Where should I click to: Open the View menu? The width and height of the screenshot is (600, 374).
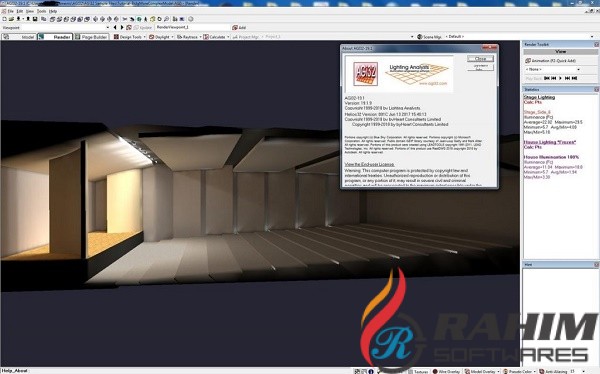tap(29, 11)
